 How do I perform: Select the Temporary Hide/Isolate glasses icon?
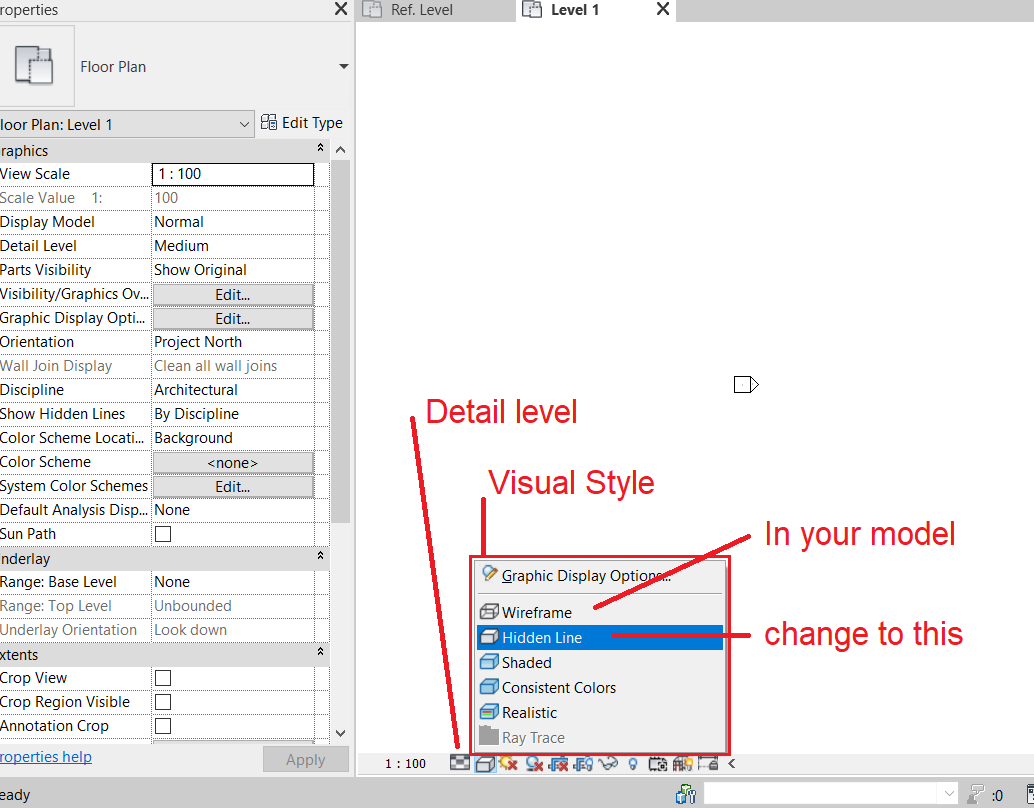[x=606, y=762]
